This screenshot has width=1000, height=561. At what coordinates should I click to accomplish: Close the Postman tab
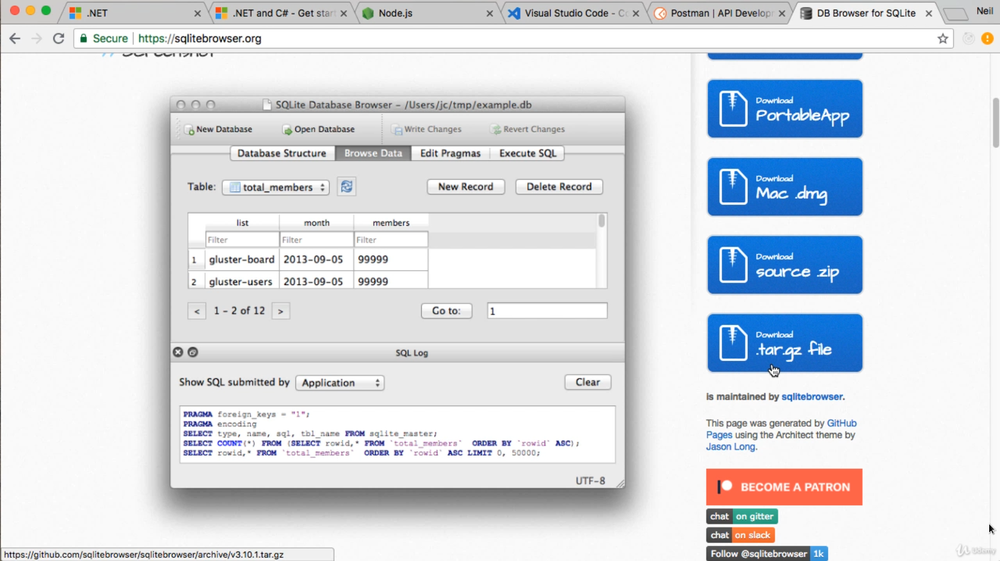(782, 13)
